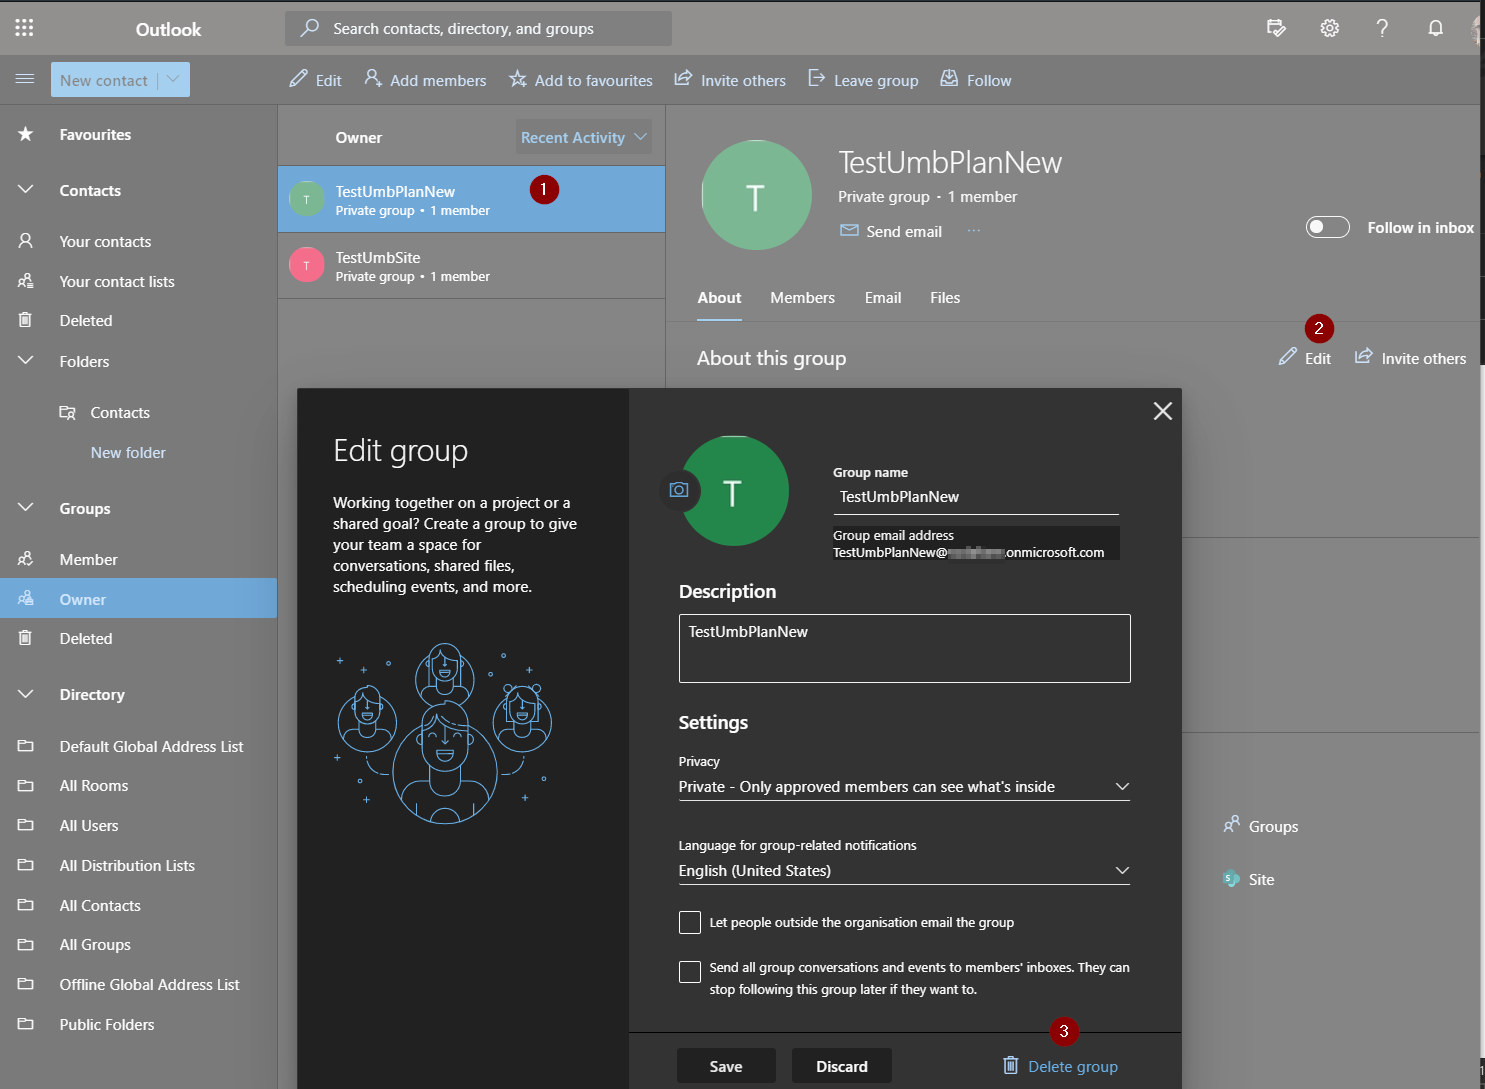Click the Add to favourites star icon
Screen dimensions: 1485x1089
tap(518, 79)
